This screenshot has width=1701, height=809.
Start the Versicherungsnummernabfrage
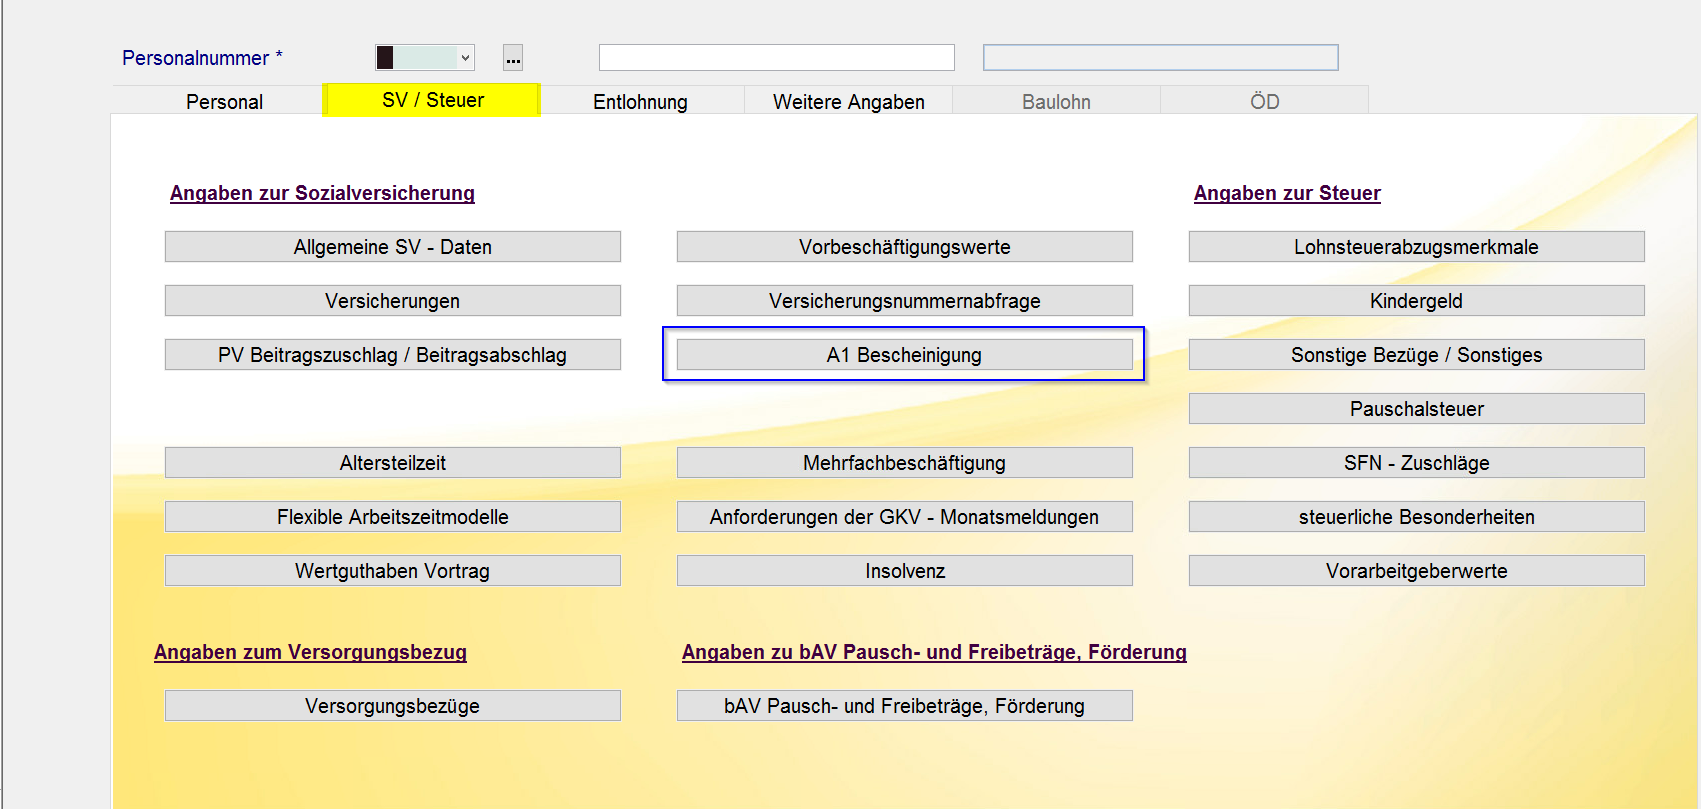pyautogui.click(x=904, y=301)
